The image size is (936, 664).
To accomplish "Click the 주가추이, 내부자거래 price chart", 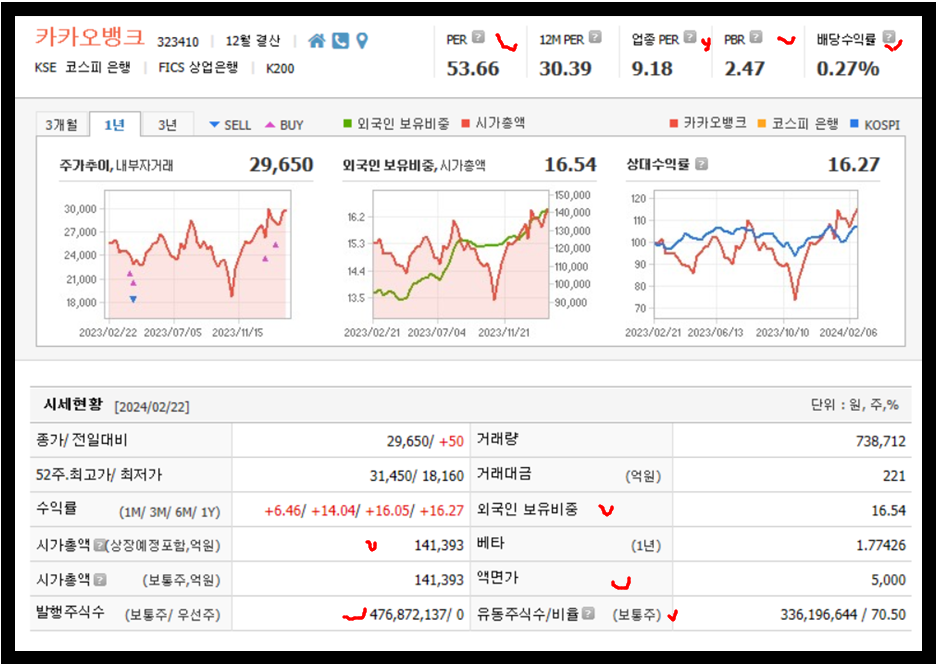I will pyautogui.click(x=199, y=254).
